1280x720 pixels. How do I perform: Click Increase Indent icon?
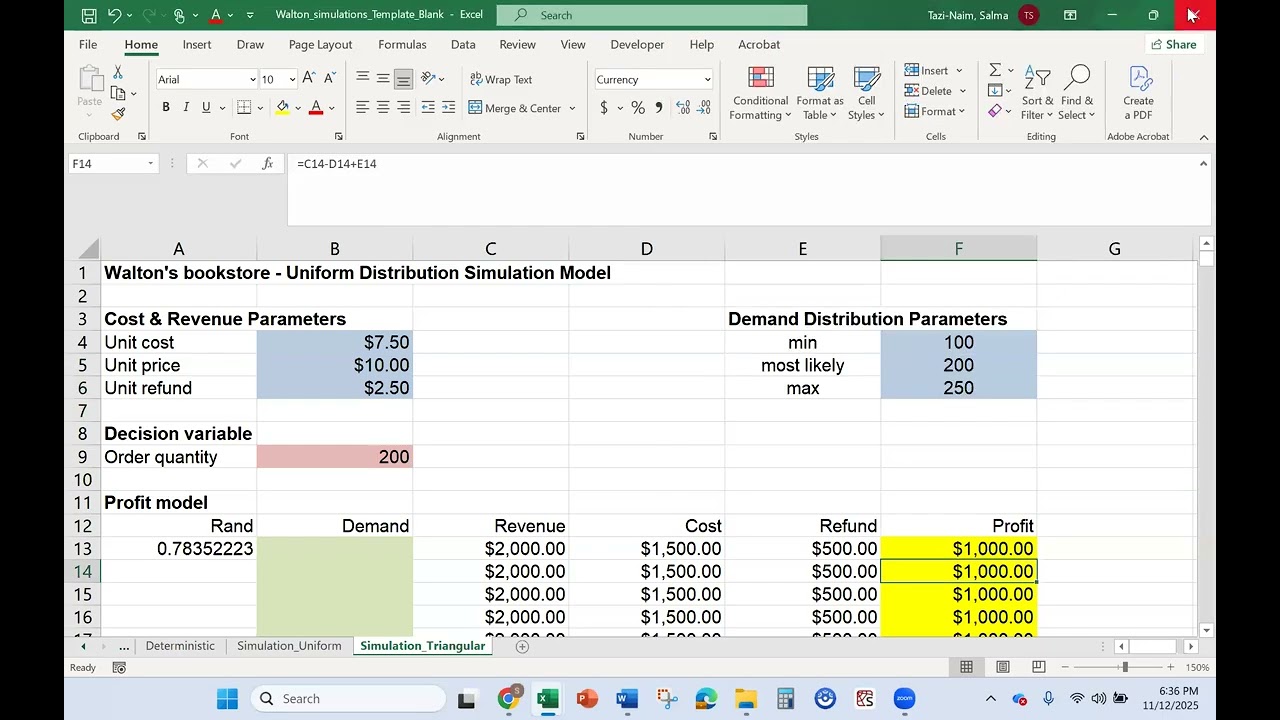(449, 107)
